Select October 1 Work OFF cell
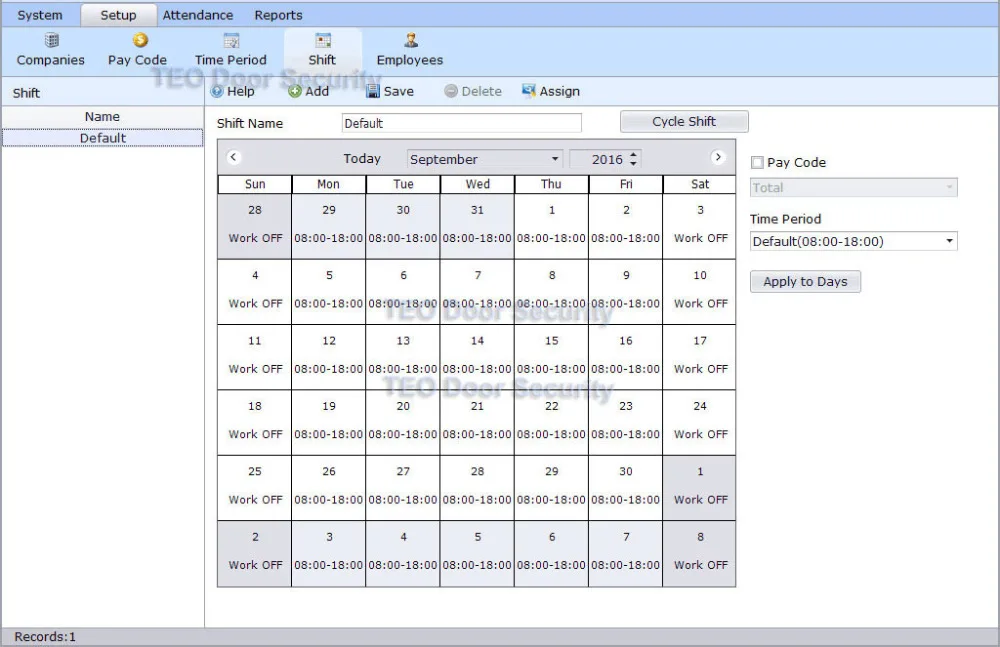The image size is (1000, 647). 700,488
